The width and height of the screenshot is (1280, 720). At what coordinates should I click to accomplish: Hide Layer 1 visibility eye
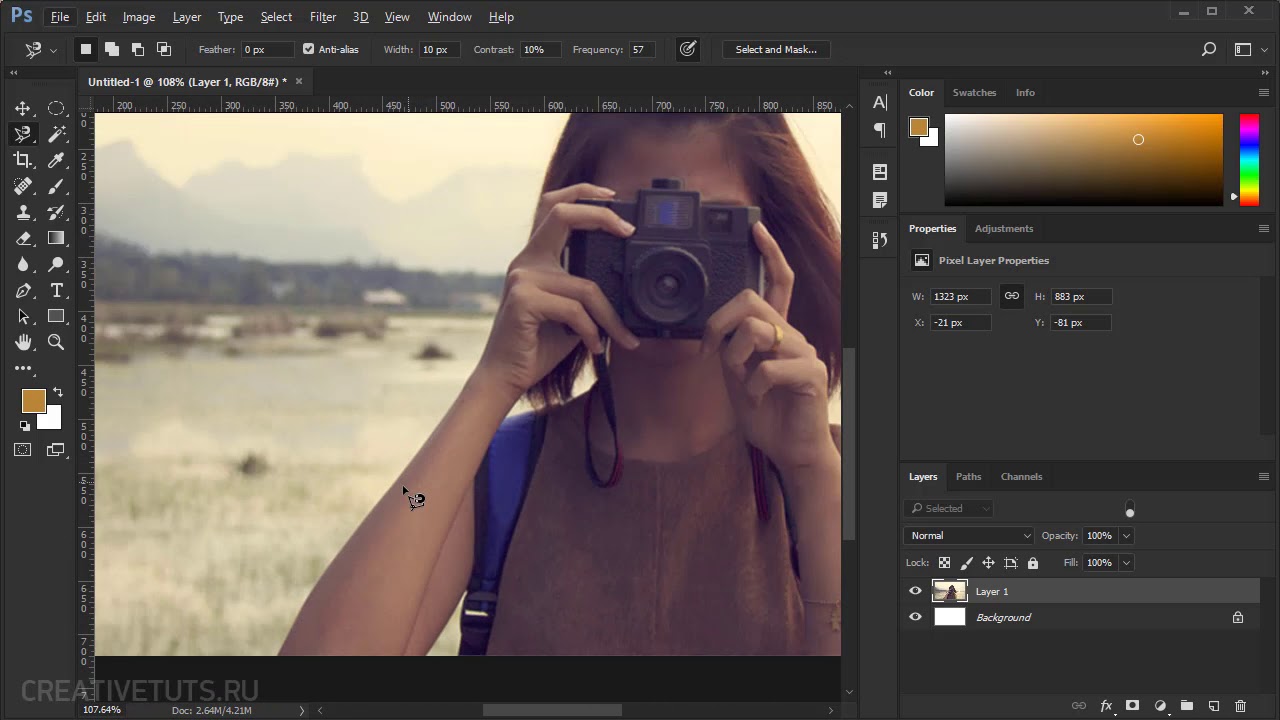point(915,591)
